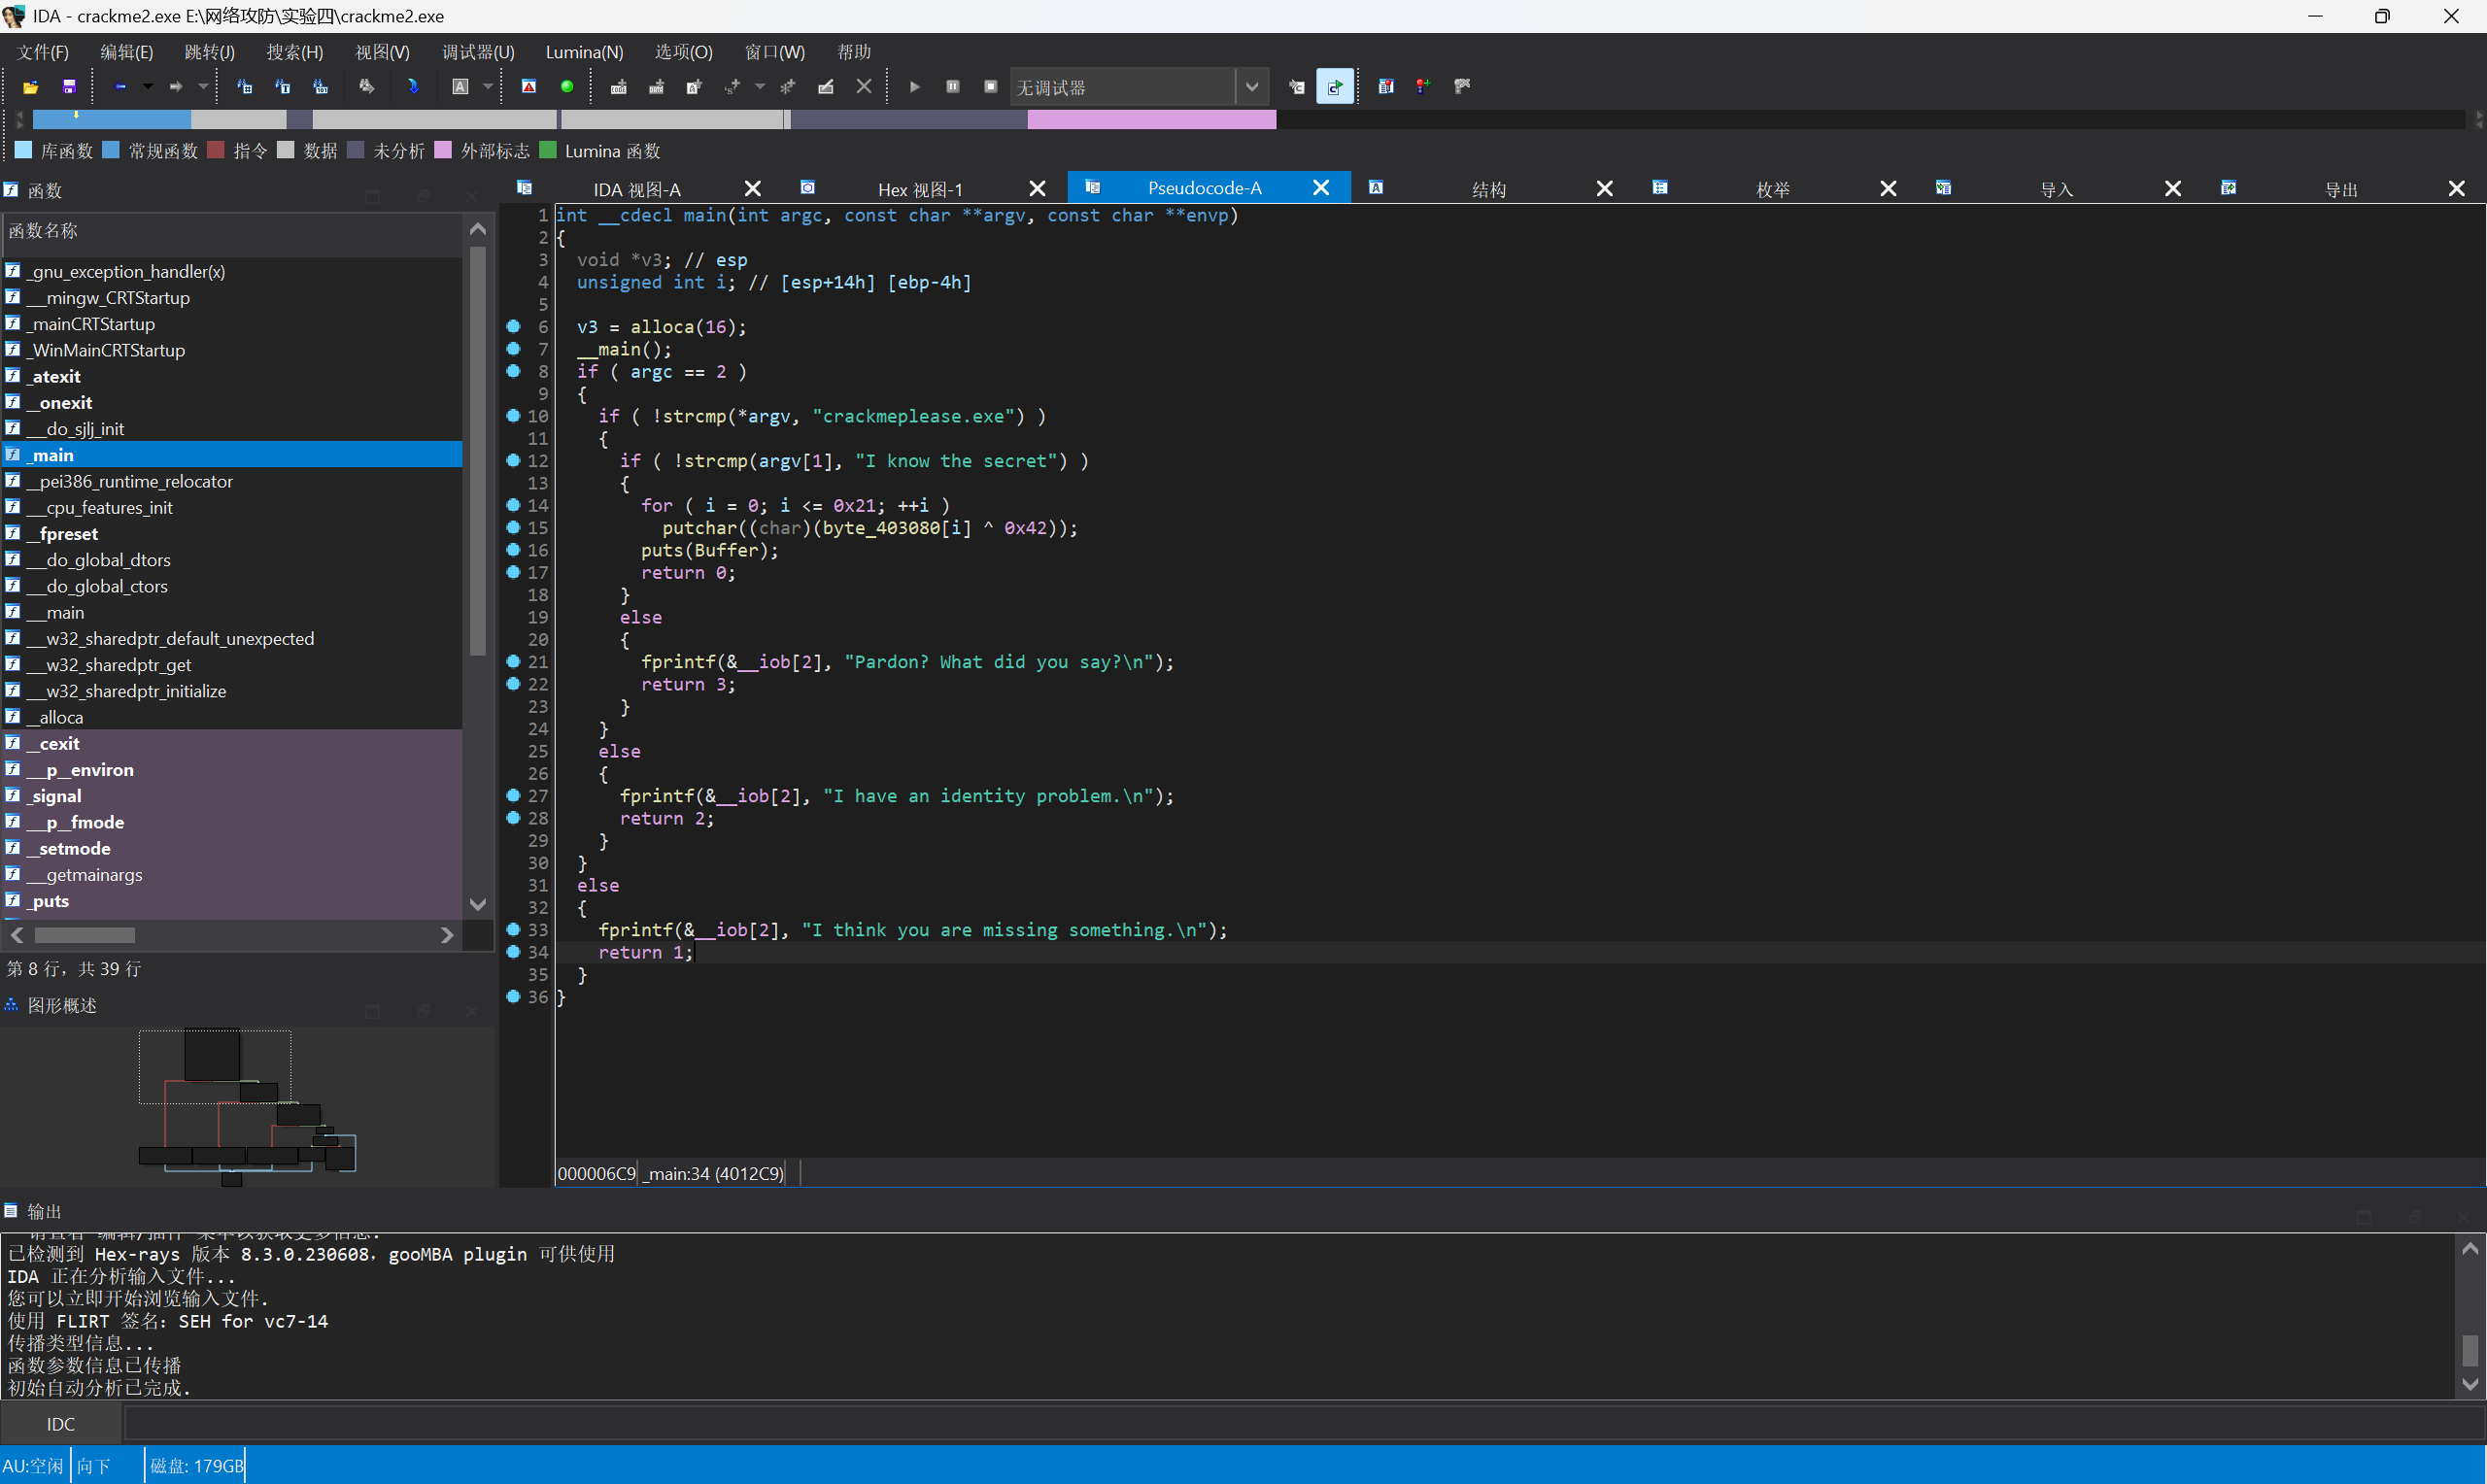This screenshot has width=2487, height=1484.
Task: Toggle breakpoint dot on line 33
Action: point(513,929)
